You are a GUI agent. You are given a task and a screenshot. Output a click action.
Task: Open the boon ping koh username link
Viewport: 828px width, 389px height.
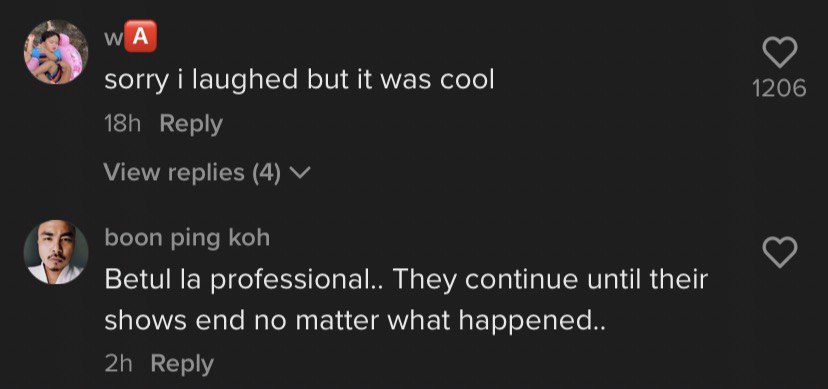pyautogui.click(x=187, y=238)
